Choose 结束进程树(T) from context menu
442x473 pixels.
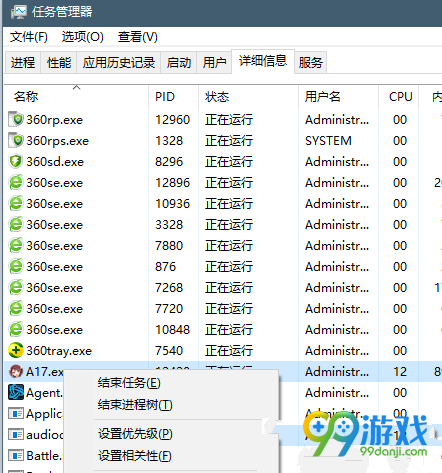pyautogui.click(x=135, y=405)
